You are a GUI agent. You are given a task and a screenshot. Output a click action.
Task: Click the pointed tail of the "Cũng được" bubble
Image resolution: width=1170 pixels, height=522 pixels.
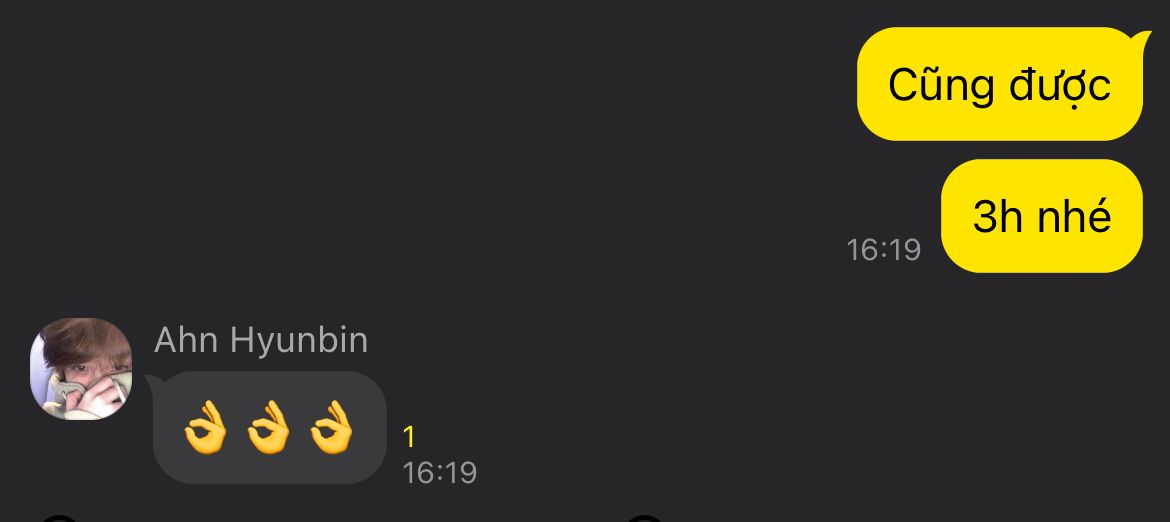click(x=1140, y=39)
